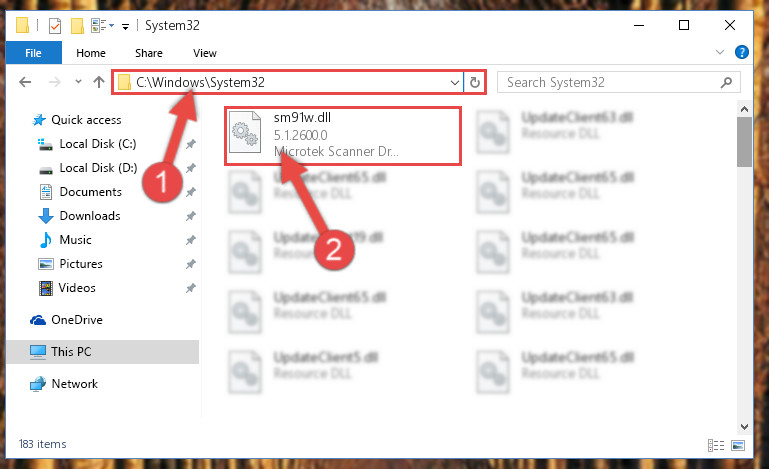Toggle pin beside Local Disk (C:)
Viewport: 769px width, 469px height.
coord(190,144)
